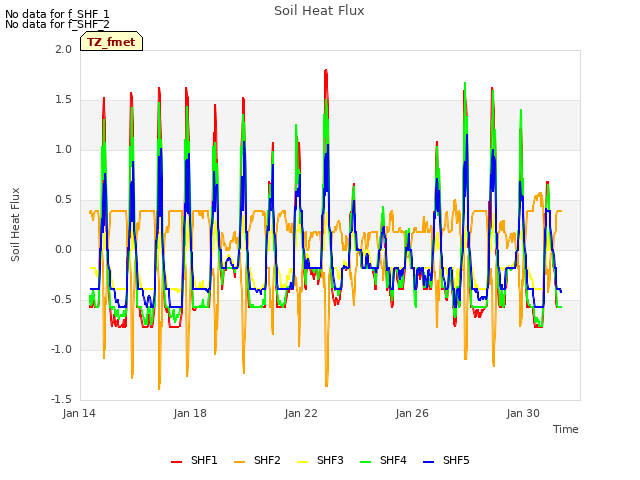This screenshot has height=480, width=640.
Task: Click the Jan 30 x-axis tick label
Action: tap(523, 413)
